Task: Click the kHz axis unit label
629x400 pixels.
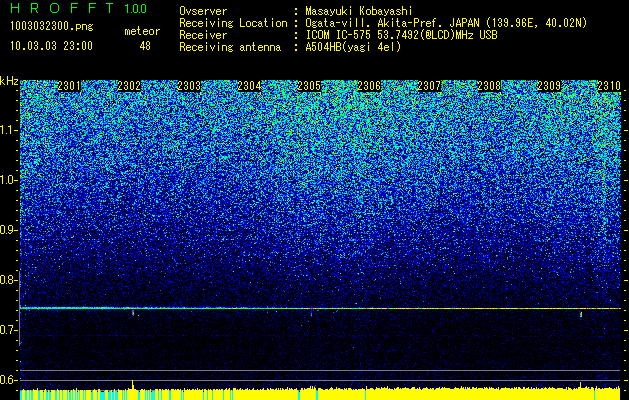Action: pyautogui.click(x=9, y=81)
